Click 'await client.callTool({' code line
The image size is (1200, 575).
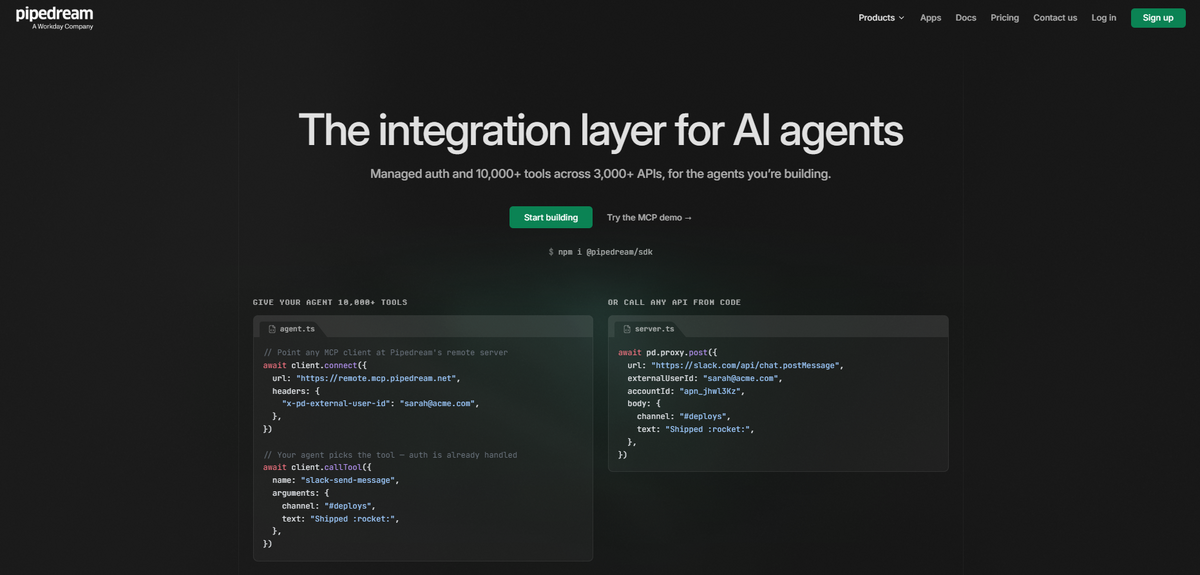pos(317,467)
